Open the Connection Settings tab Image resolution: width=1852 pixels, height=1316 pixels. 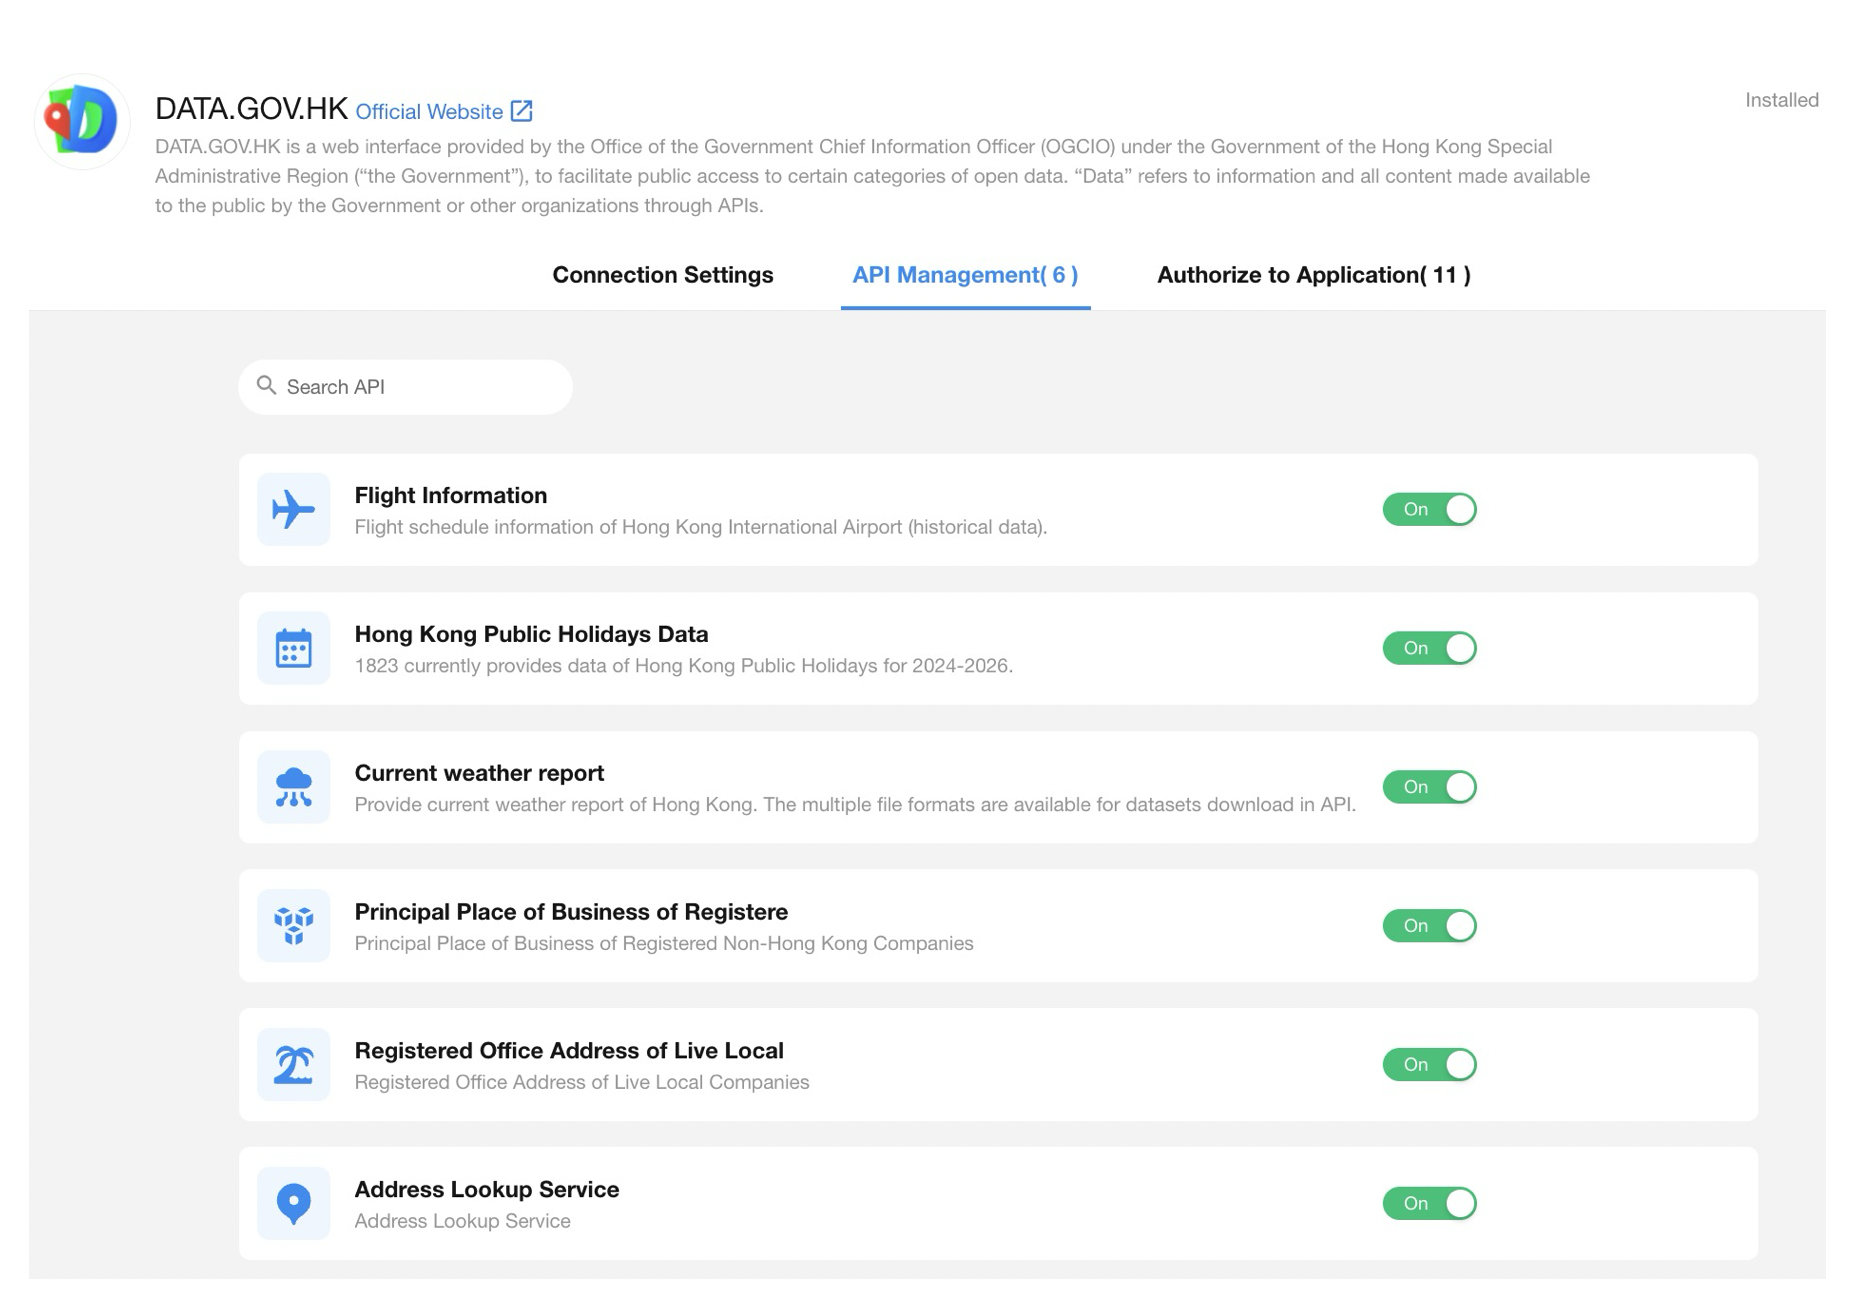pyautogui.click(x=663, y=275)
